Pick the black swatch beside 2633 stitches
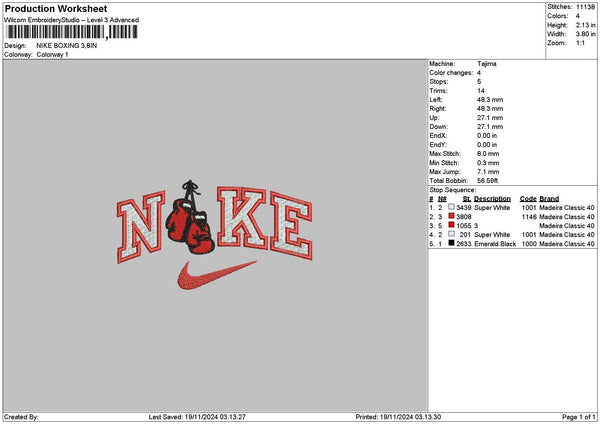This screenshot has height=424, width=600. click(452, 243)
